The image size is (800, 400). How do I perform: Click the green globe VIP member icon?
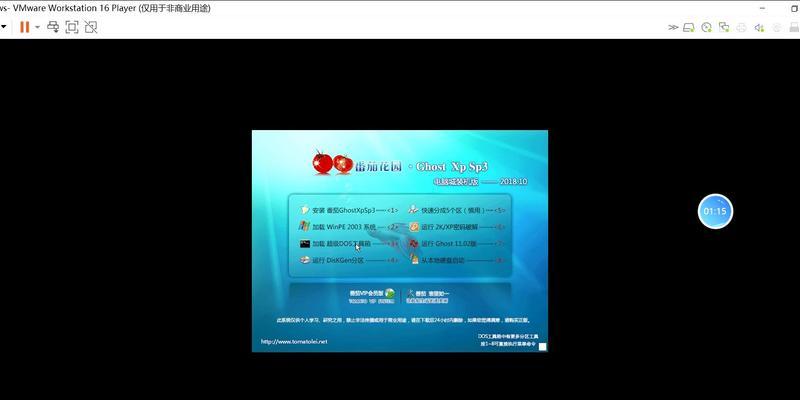(x=390, y=293)
